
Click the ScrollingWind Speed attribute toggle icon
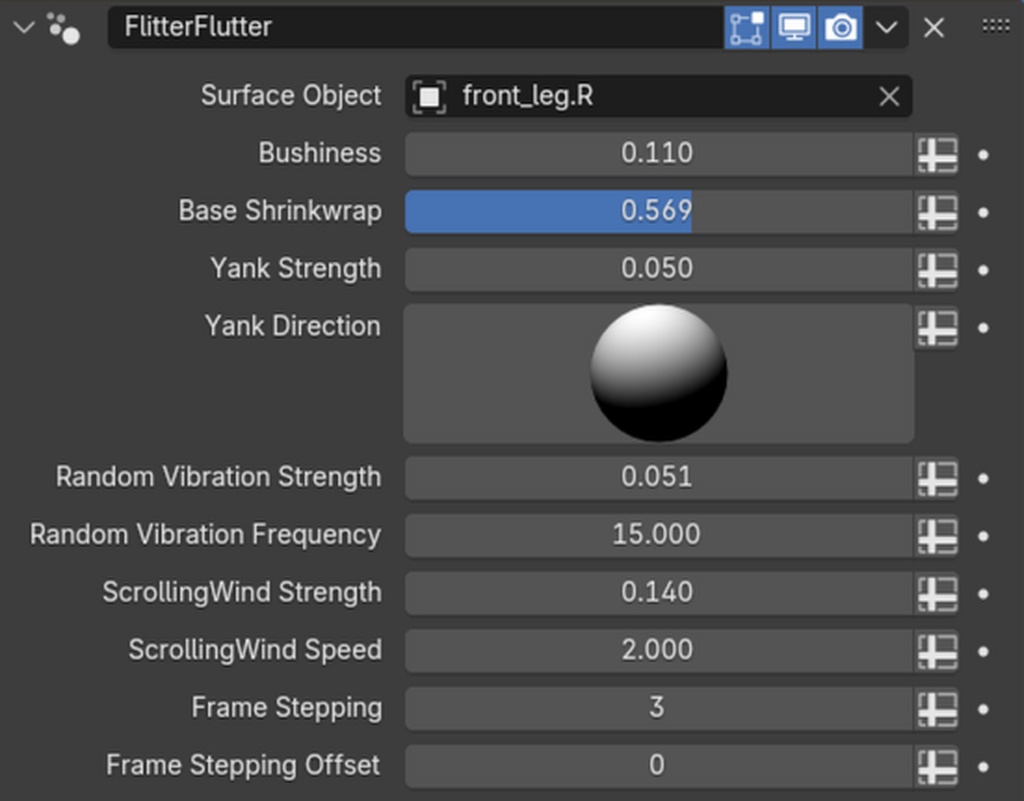[937, 650]
